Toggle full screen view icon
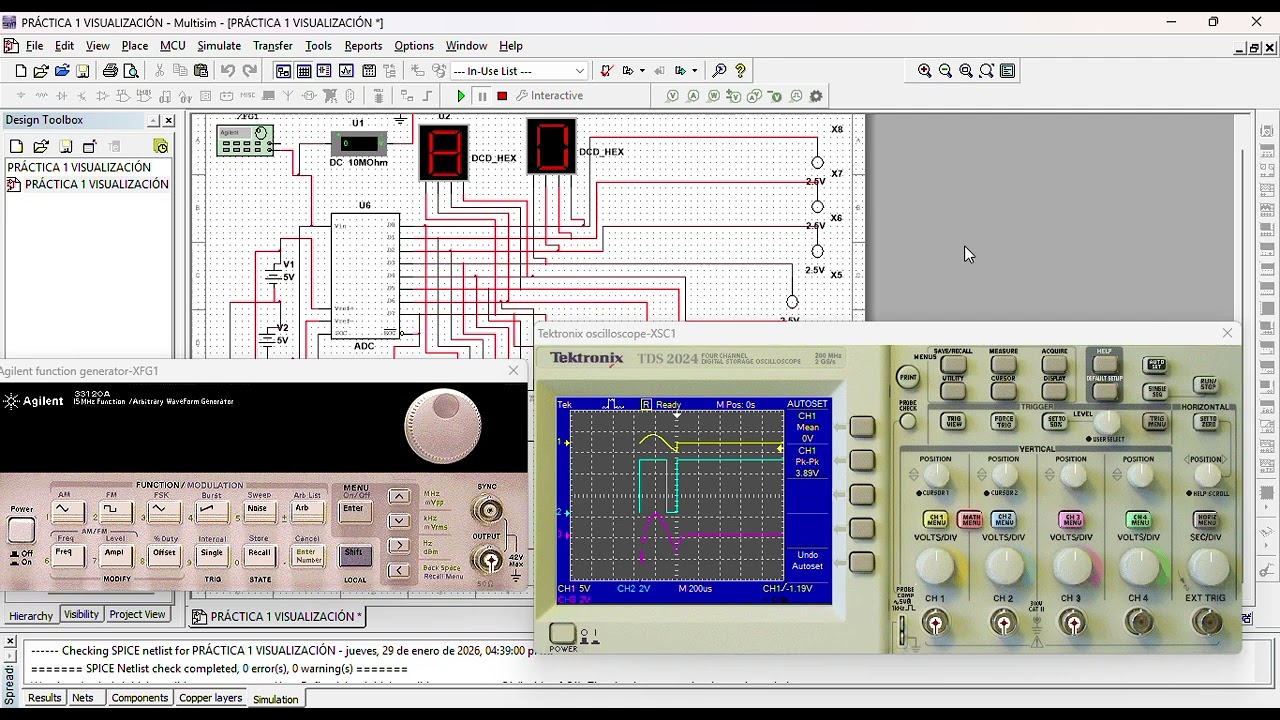Viewport: 1280px width, 720px height. 1007,71
